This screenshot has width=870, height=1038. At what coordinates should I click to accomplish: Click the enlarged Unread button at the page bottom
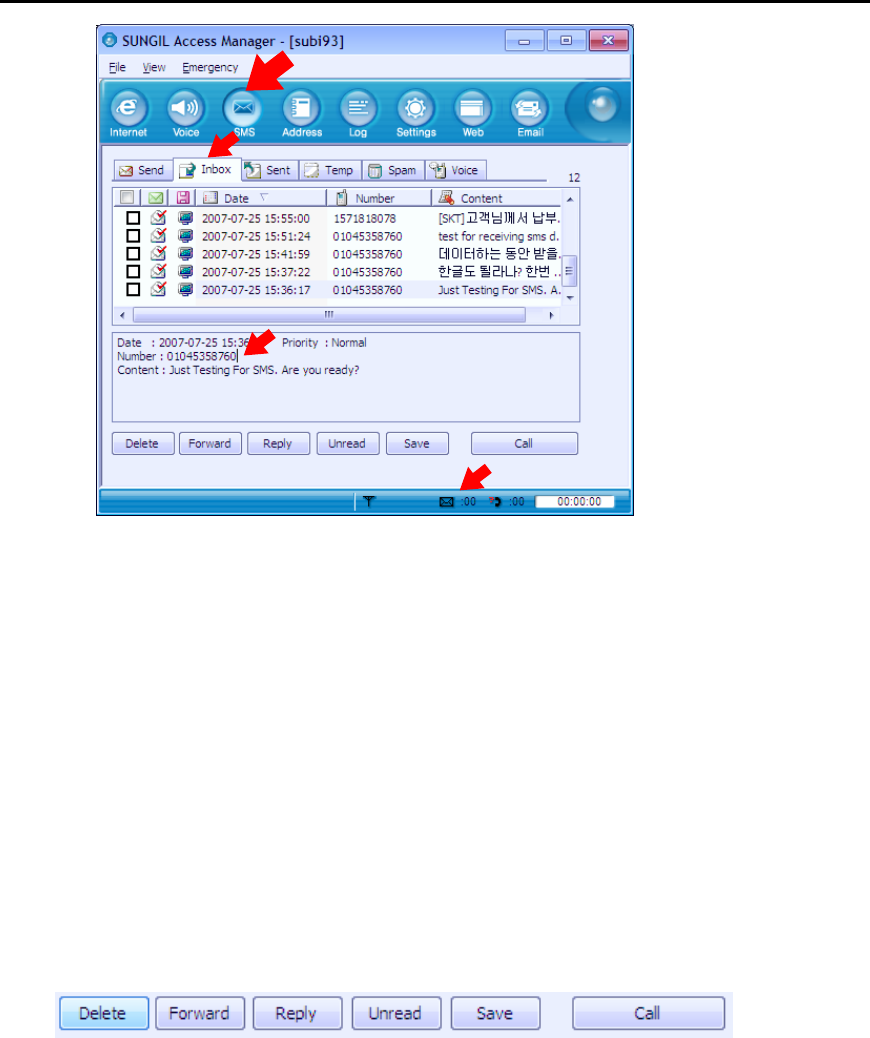point(396,1014)
